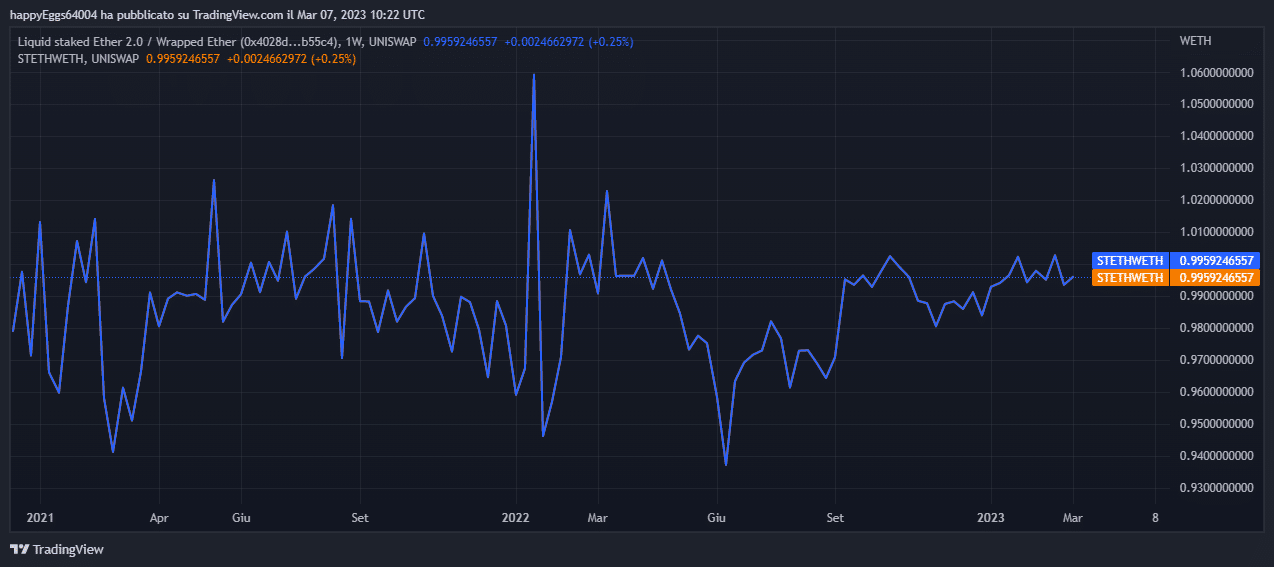
Task: Click the 0.9300000000 price scale label
Action: point(1216,488)
